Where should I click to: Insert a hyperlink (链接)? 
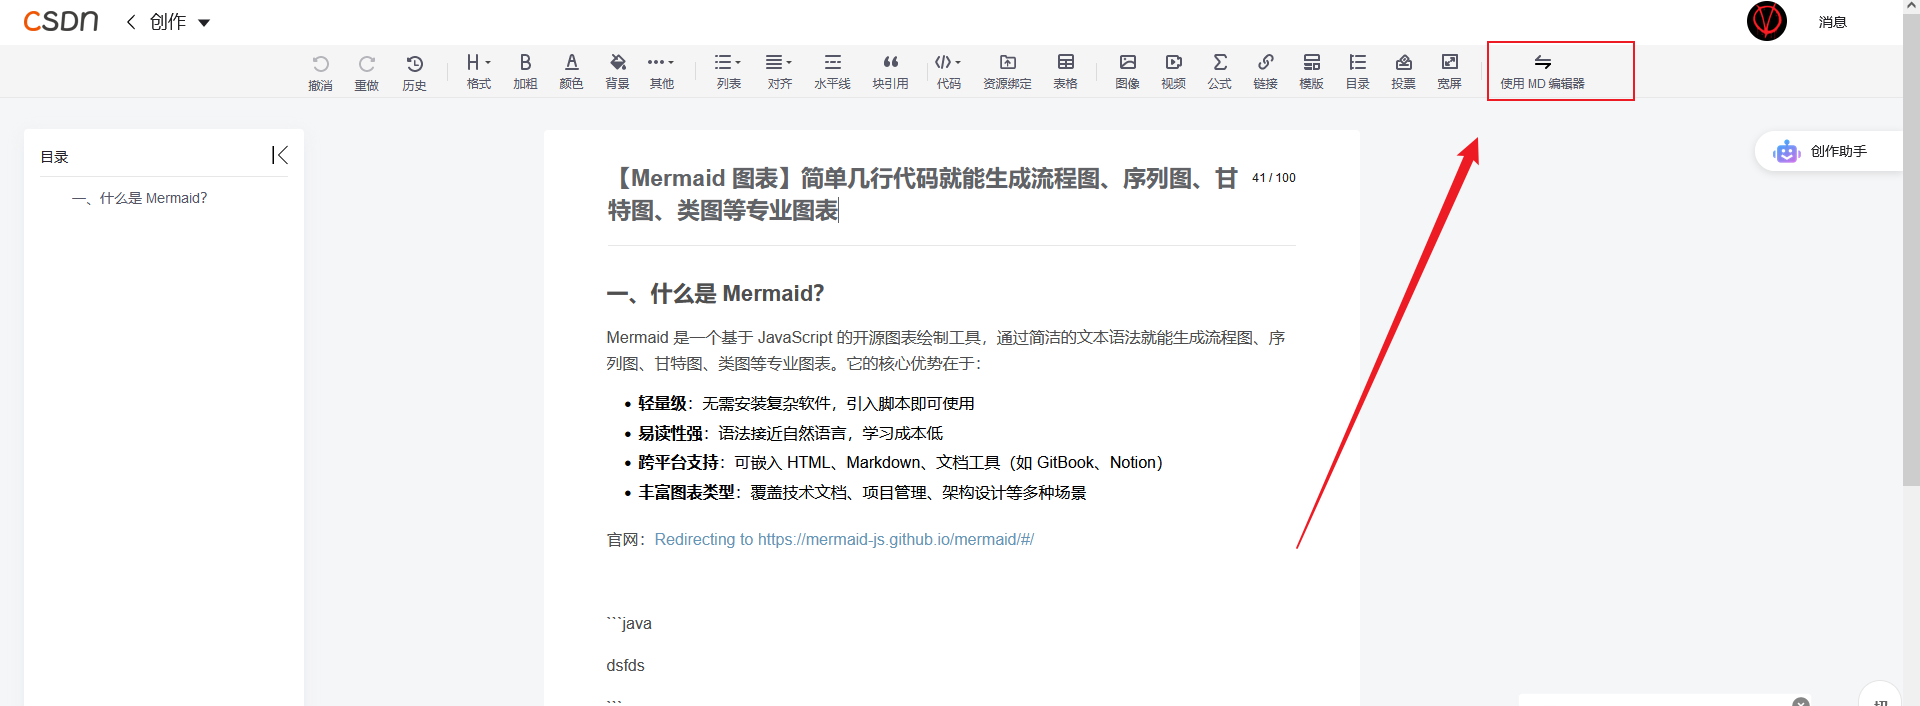pos(1265,71)
